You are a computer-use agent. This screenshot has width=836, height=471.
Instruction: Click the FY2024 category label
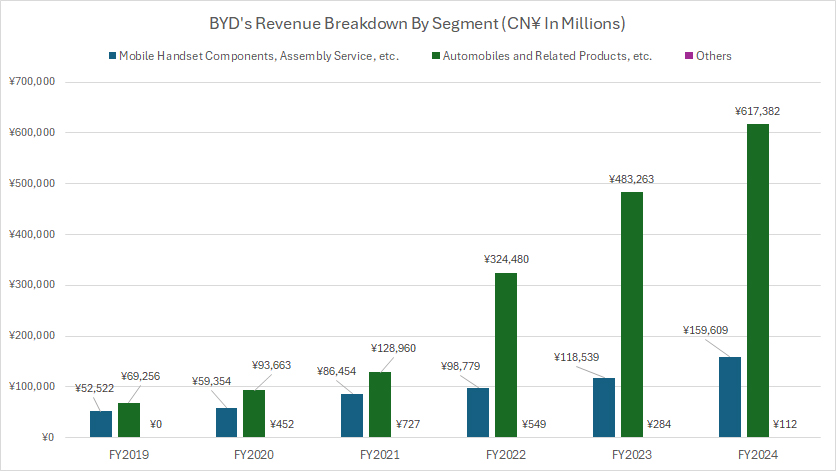tap(758, 455)
